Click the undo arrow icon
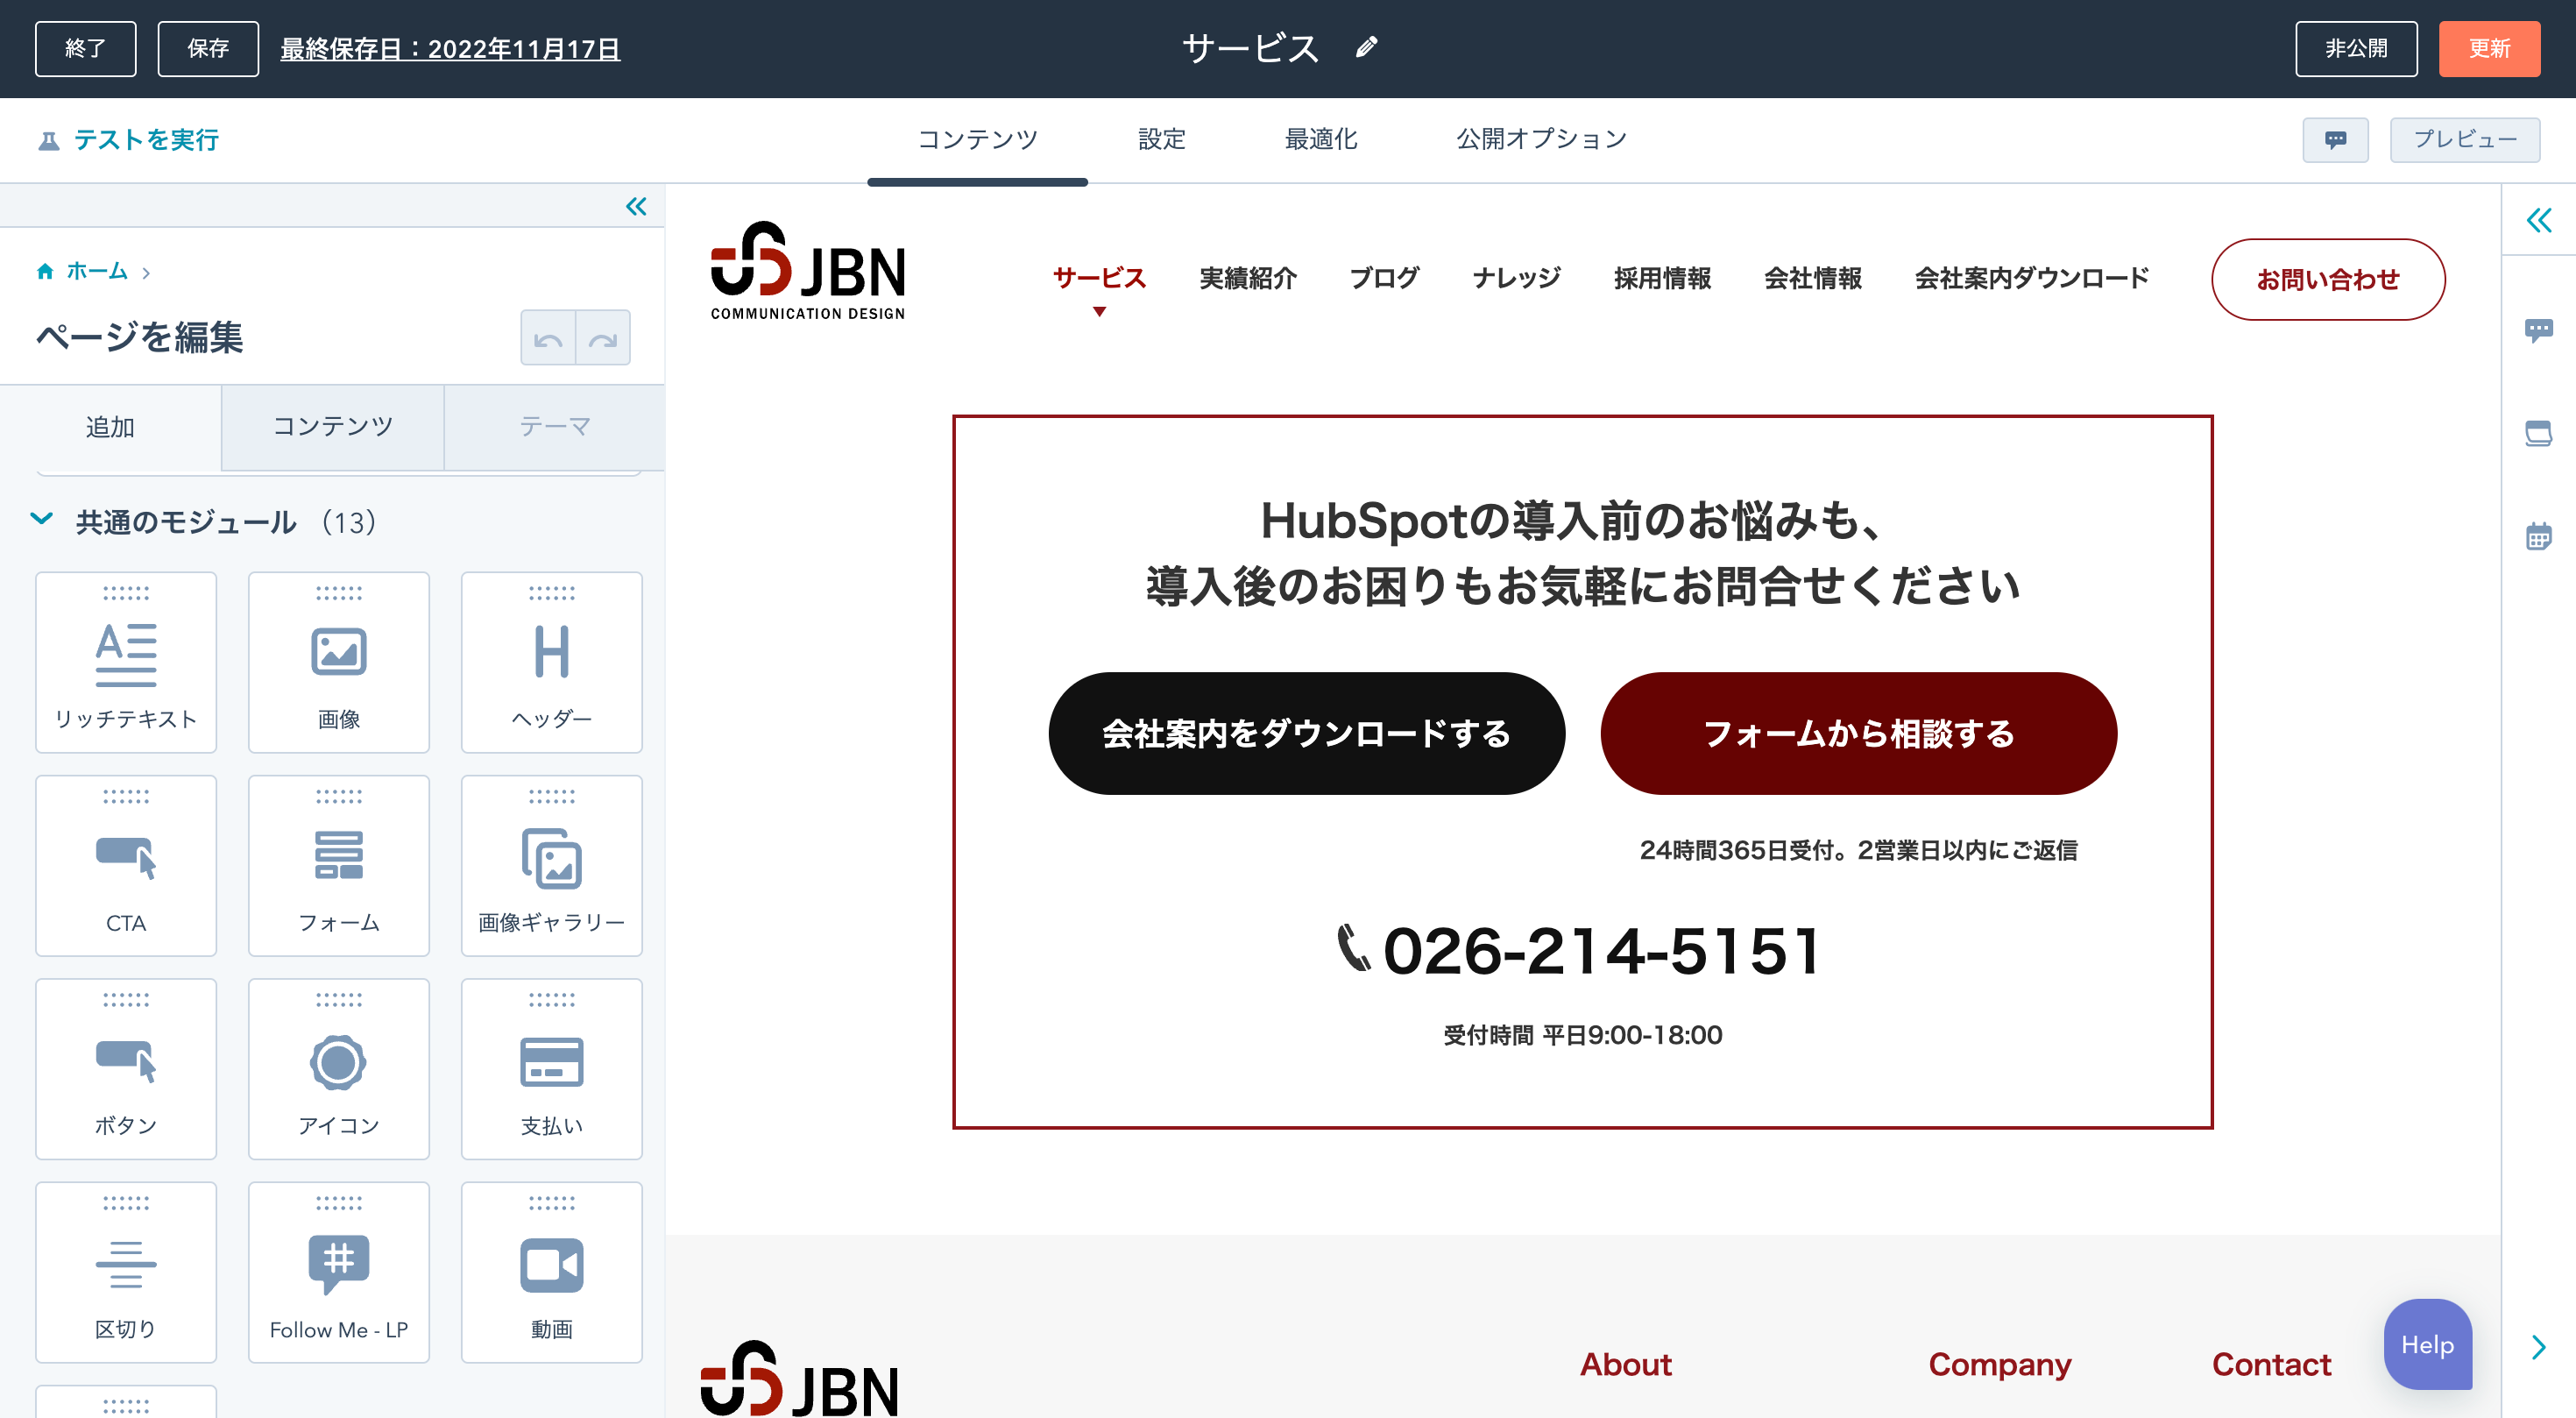Image resolution: width=2576 pixels, height=1418 pixels. click(x=548, y=338)
